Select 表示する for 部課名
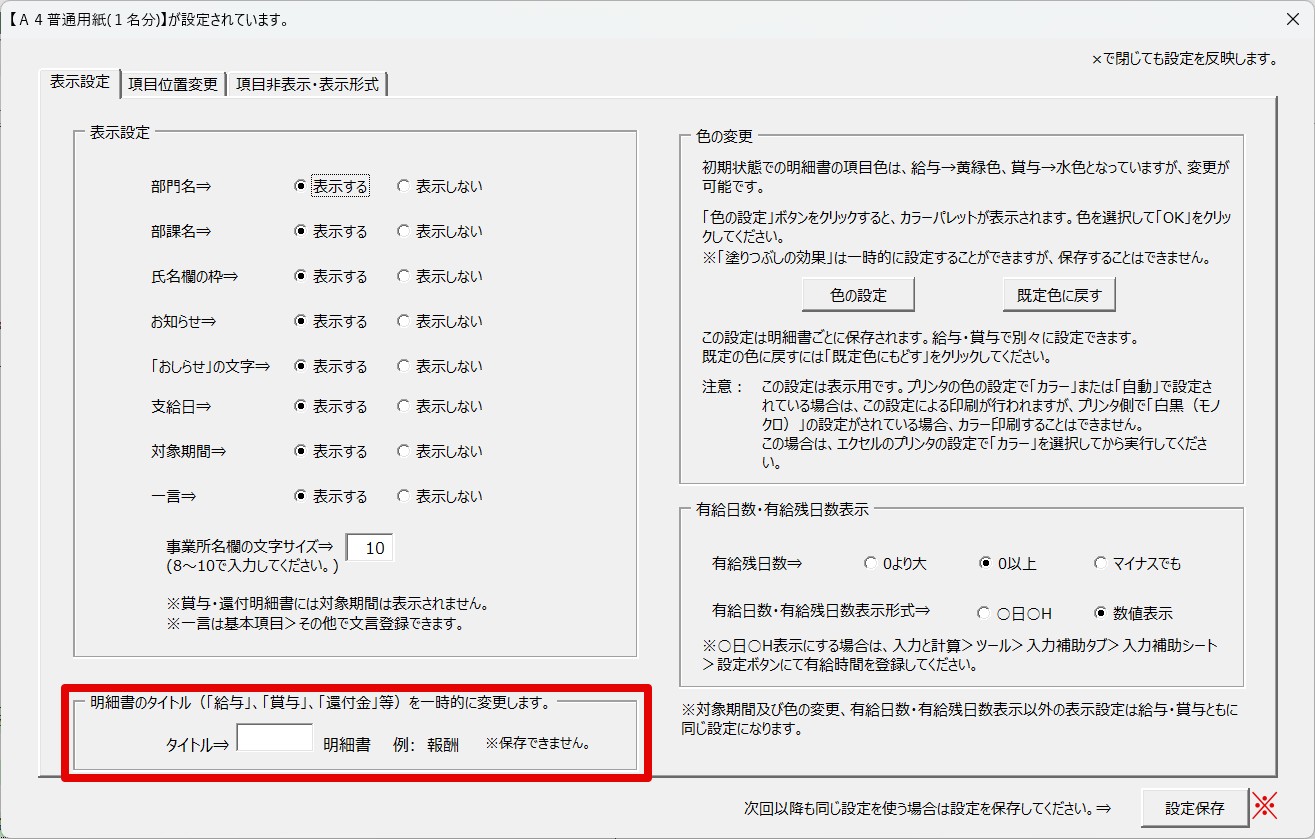The width and height of the screenshot is (1315, 839). [x=300, y=231]
